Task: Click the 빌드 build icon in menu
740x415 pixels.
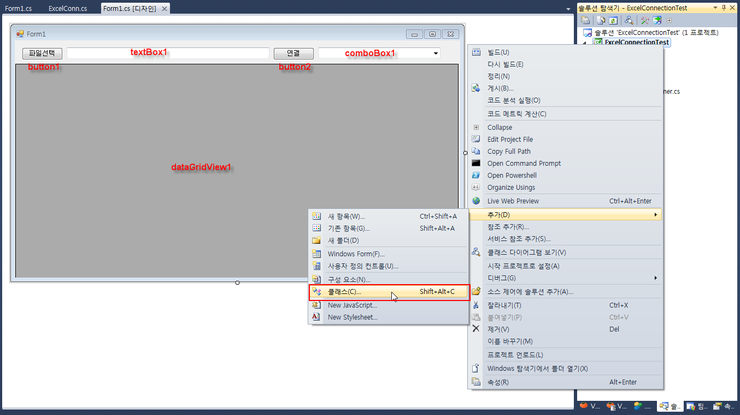Action: coord(476,52)
